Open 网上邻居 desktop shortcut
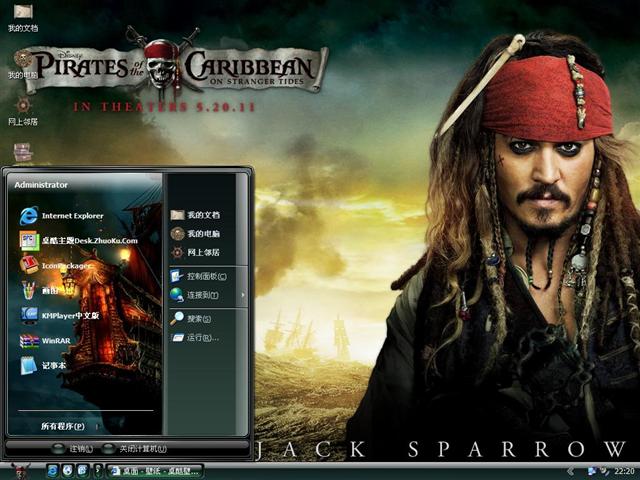This screenshot has width=640, height=480. pos(23,111)
